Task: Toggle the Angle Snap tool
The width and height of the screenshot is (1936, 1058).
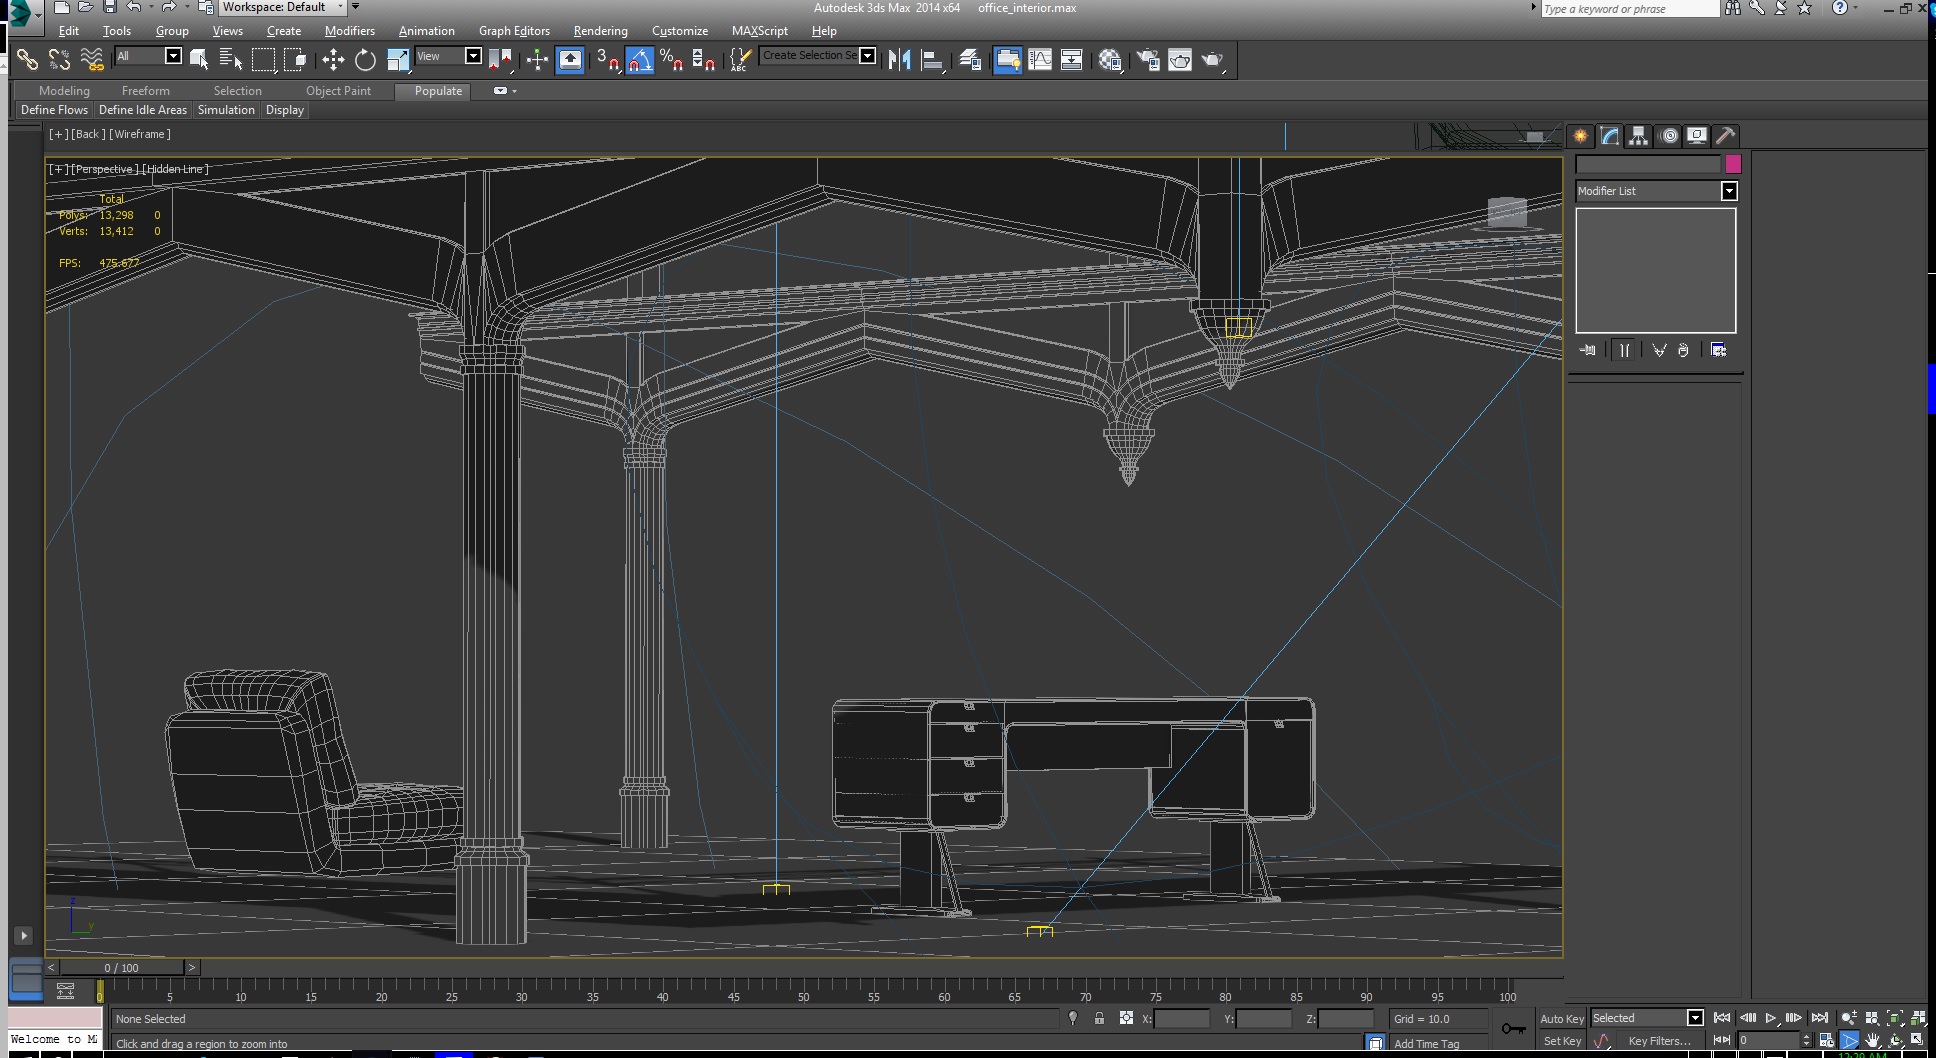Action: click(x=640, y=60)
